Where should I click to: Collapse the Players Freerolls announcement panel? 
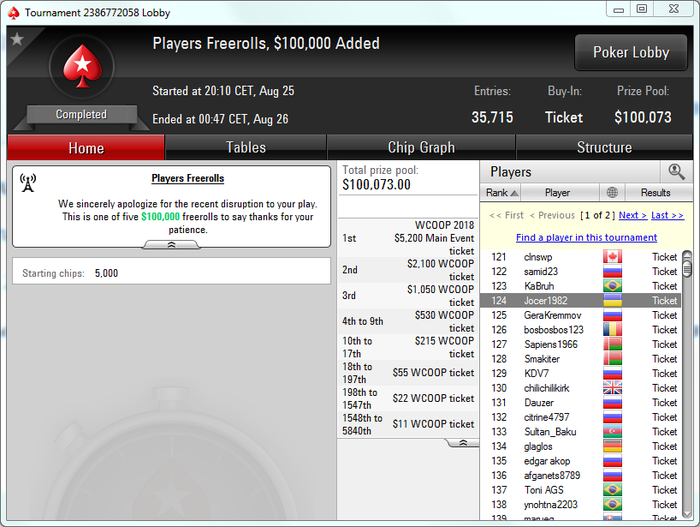coord(171,245)
